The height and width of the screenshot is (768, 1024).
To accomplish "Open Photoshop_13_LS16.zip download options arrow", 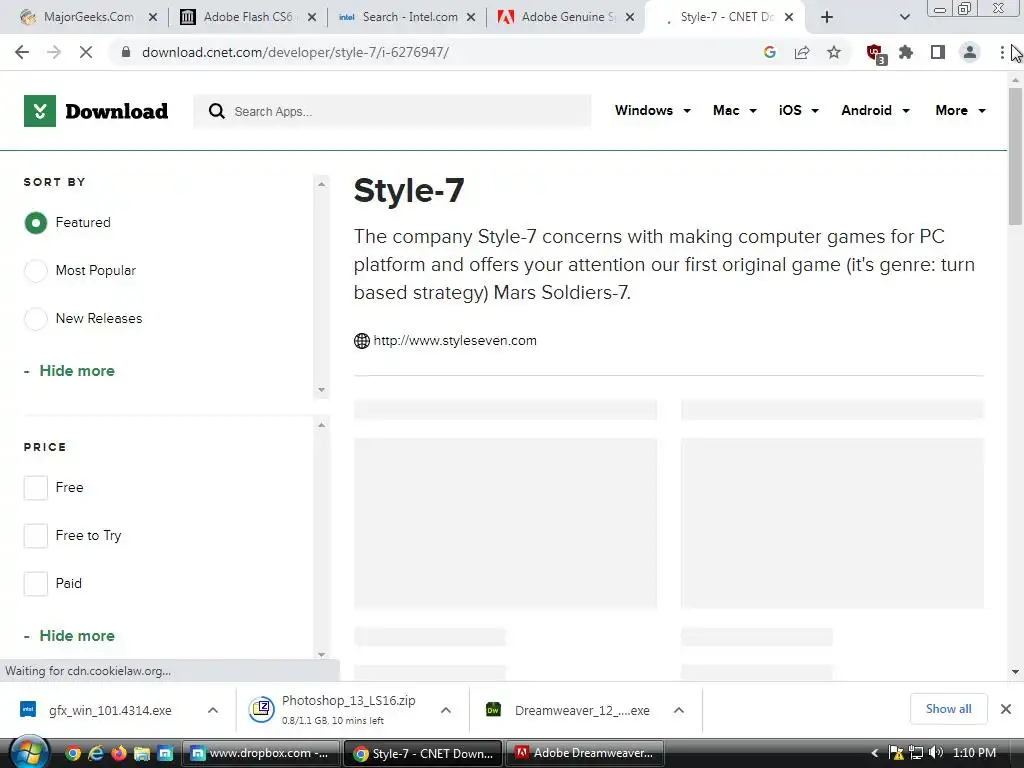I will 446,711.
